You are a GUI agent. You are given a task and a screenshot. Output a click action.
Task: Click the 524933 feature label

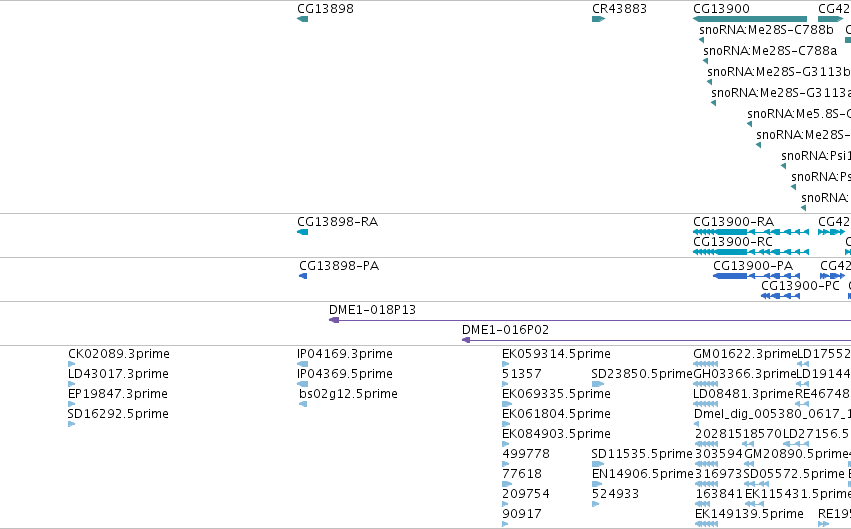coord(615,494)
